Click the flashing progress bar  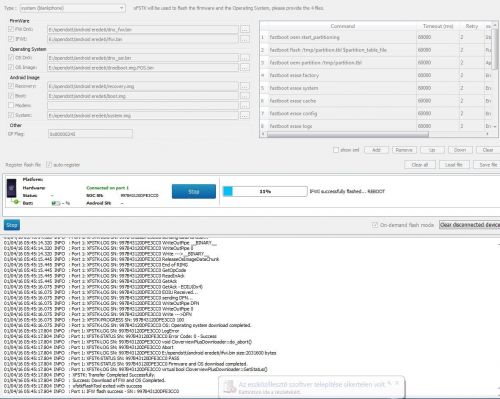pyautogui.click(x=265, y=191)
